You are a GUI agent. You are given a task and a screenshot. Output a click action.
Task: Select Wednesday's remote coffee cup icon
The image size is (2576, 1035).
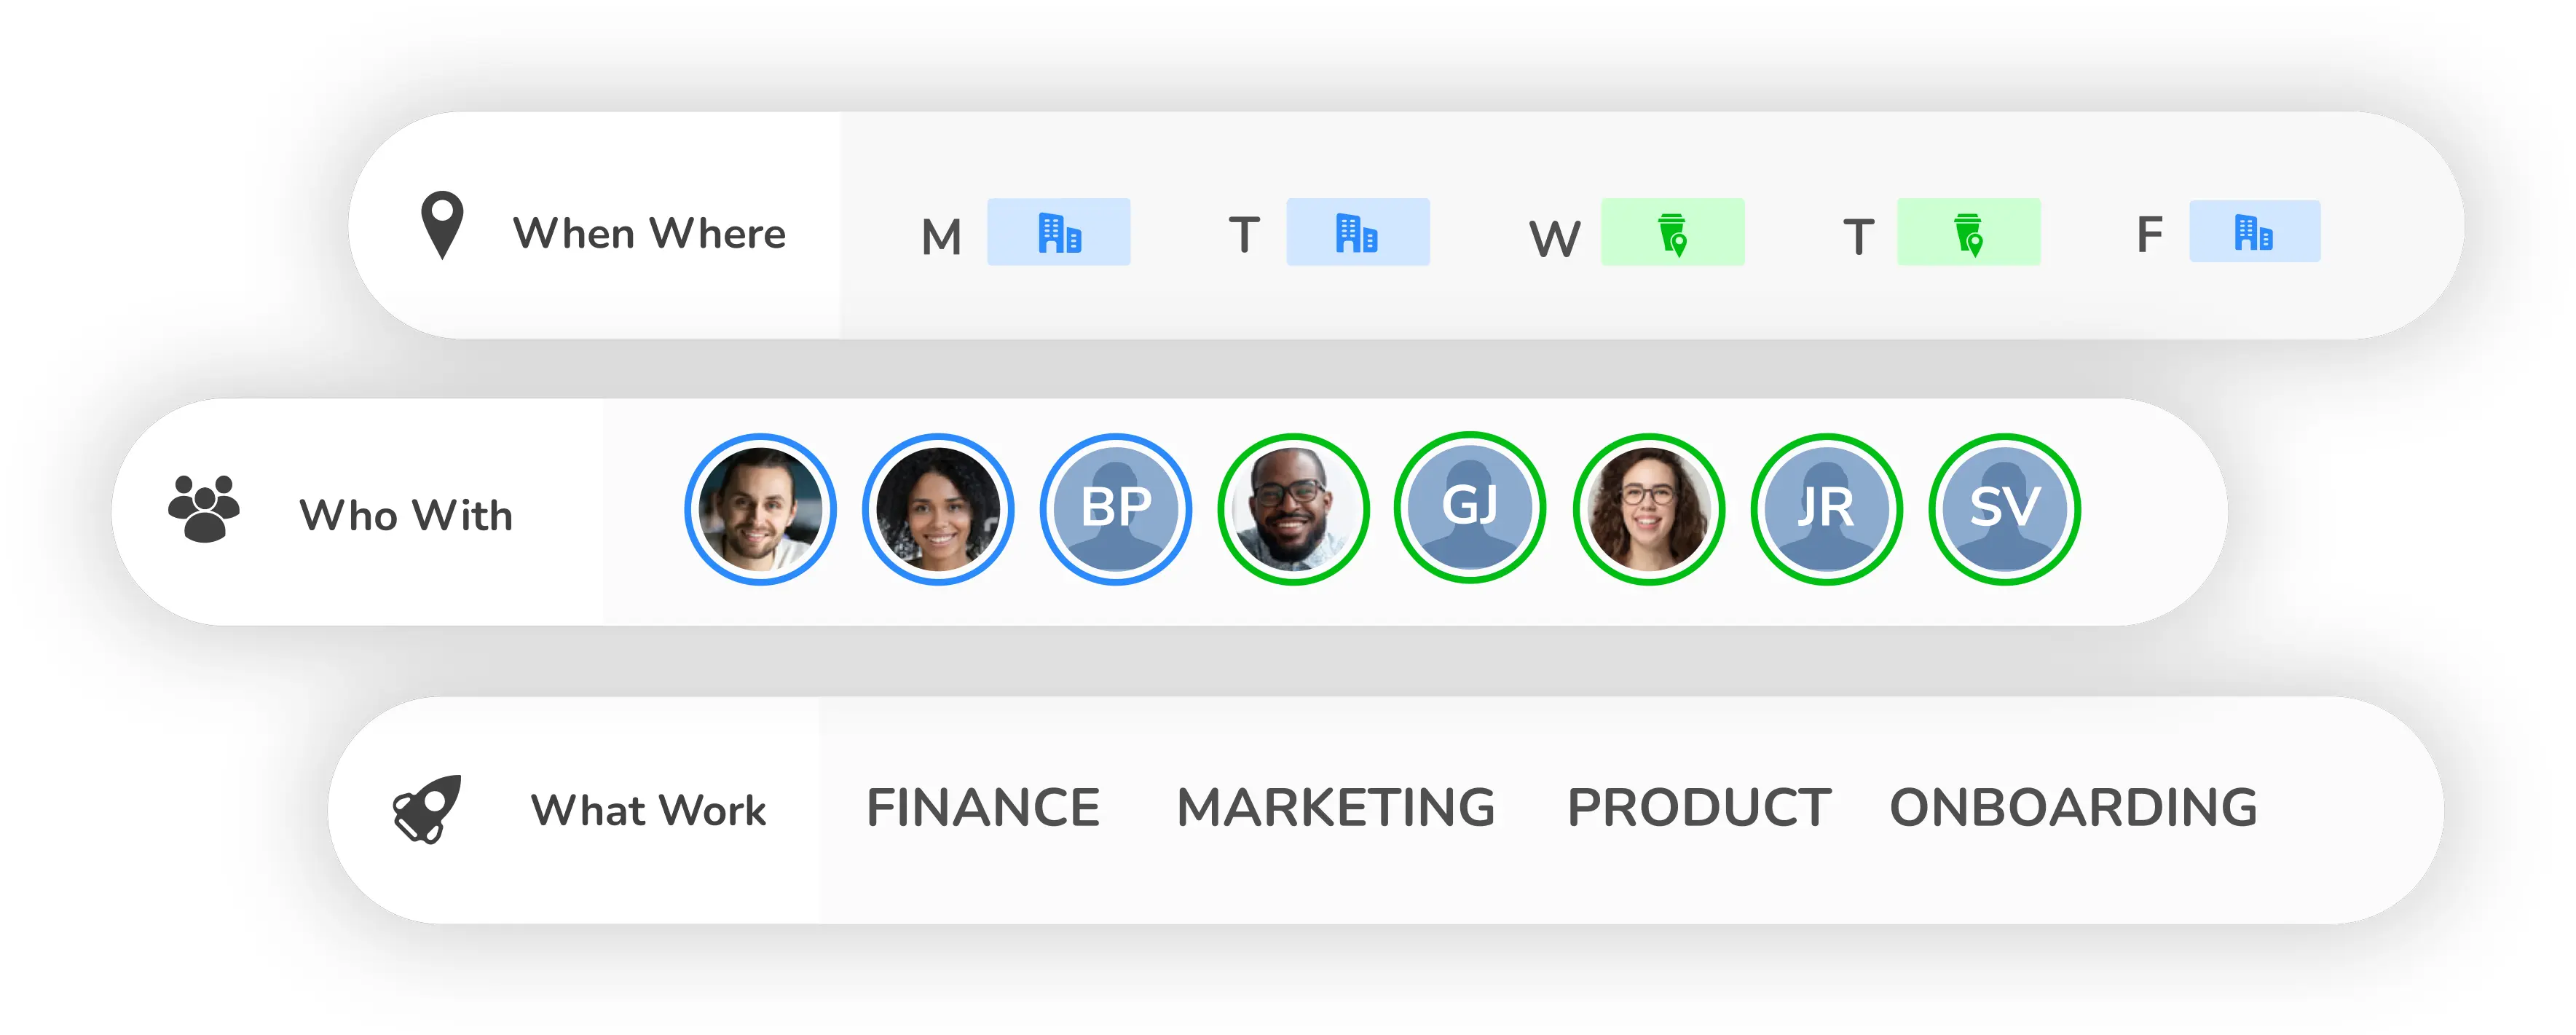tap(1672, 233)
